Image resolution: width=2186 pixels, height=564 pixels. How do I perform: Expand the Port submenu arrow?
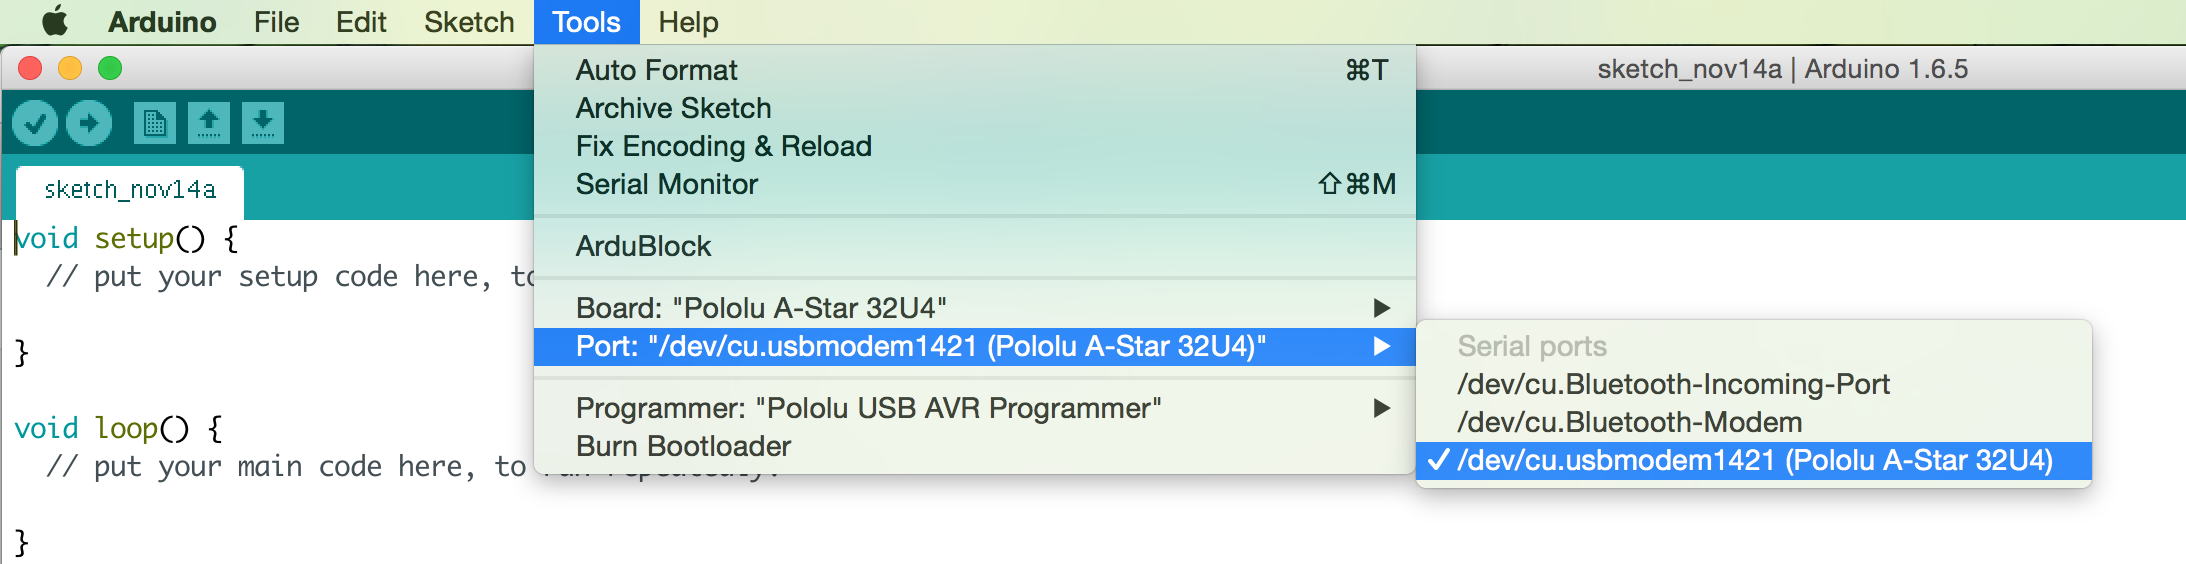tap(1382, 347)
